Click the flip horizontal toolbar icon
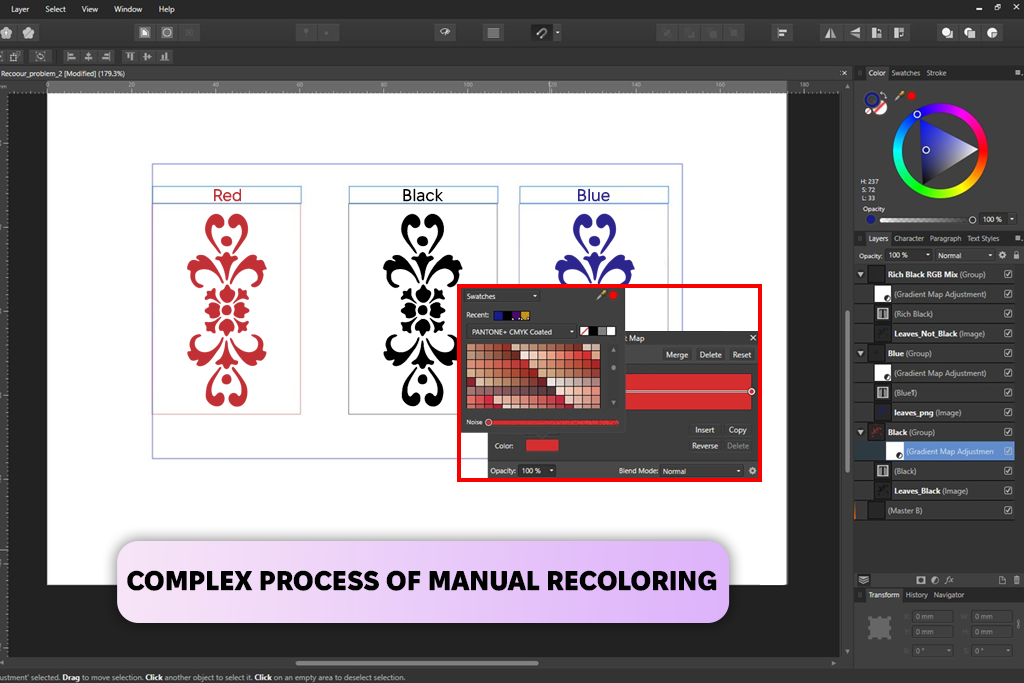The width and height of the screenshot is (1024, 683). (831, 33)
